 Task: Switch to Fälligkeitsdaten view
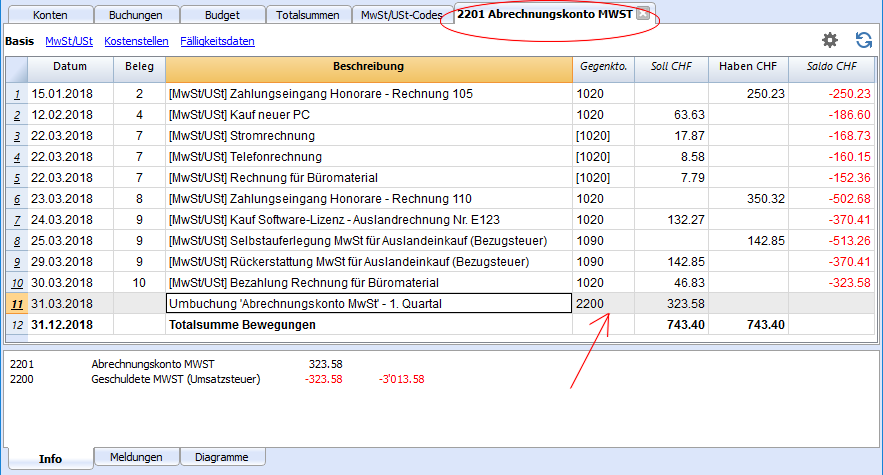(217, 41)
